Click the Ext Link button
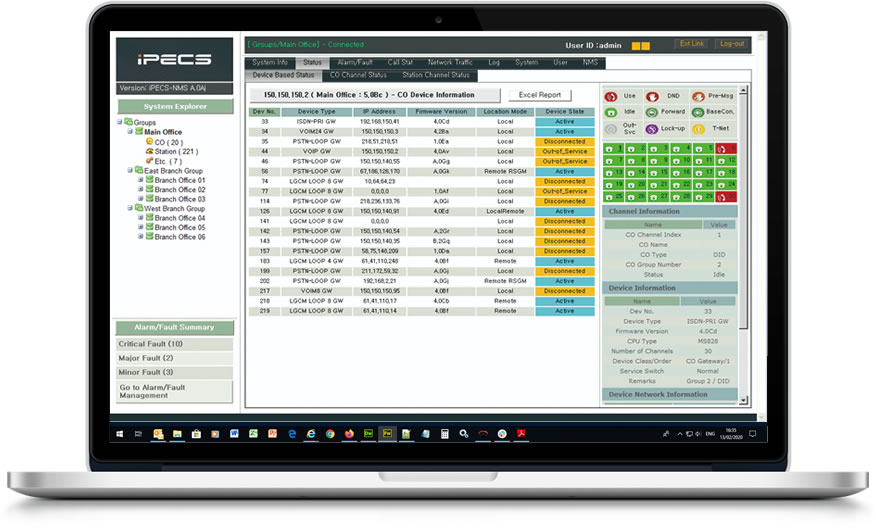 [692, 44]
